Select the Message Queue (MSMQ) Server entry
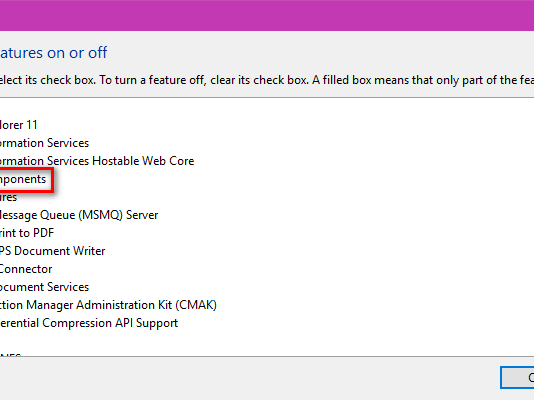 [x=79, y=215]
